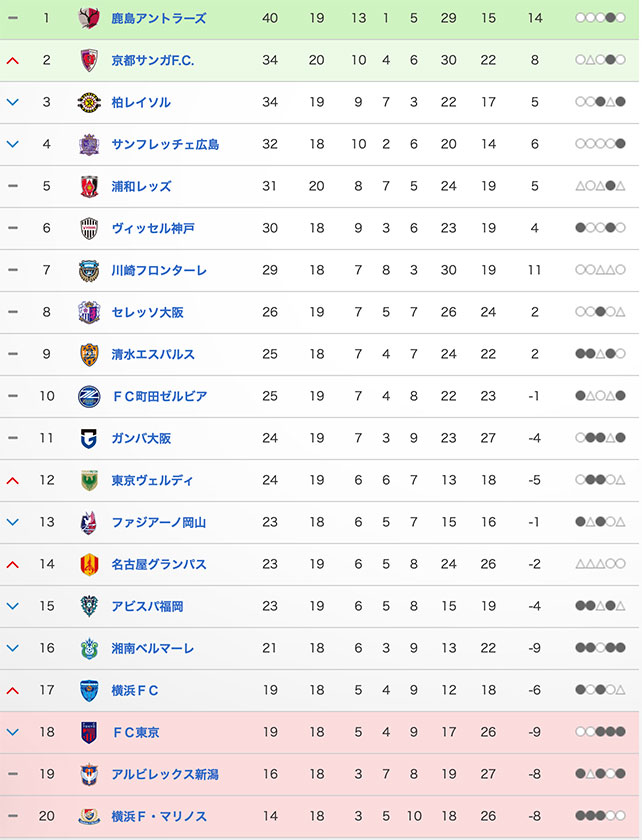Click the Vissel Kobe striped crest
The width and height of the screenshot is (642, 840).
click(x=89, y=228)
